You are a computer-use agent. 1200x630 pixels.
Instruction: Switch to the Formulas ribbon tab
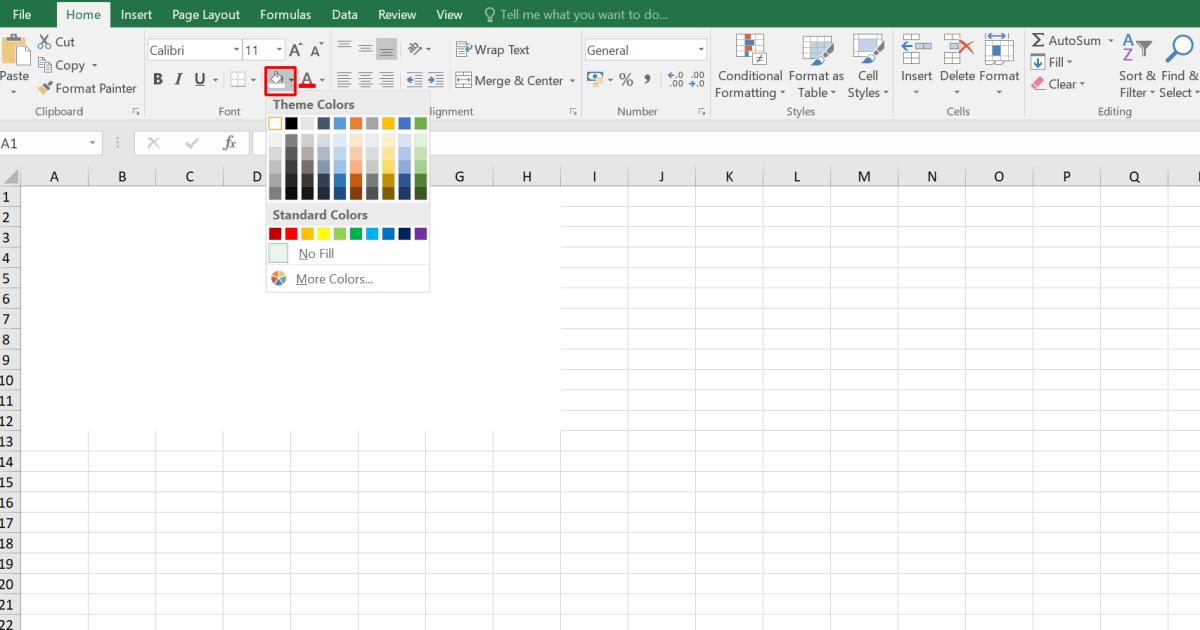click(285, 14)
